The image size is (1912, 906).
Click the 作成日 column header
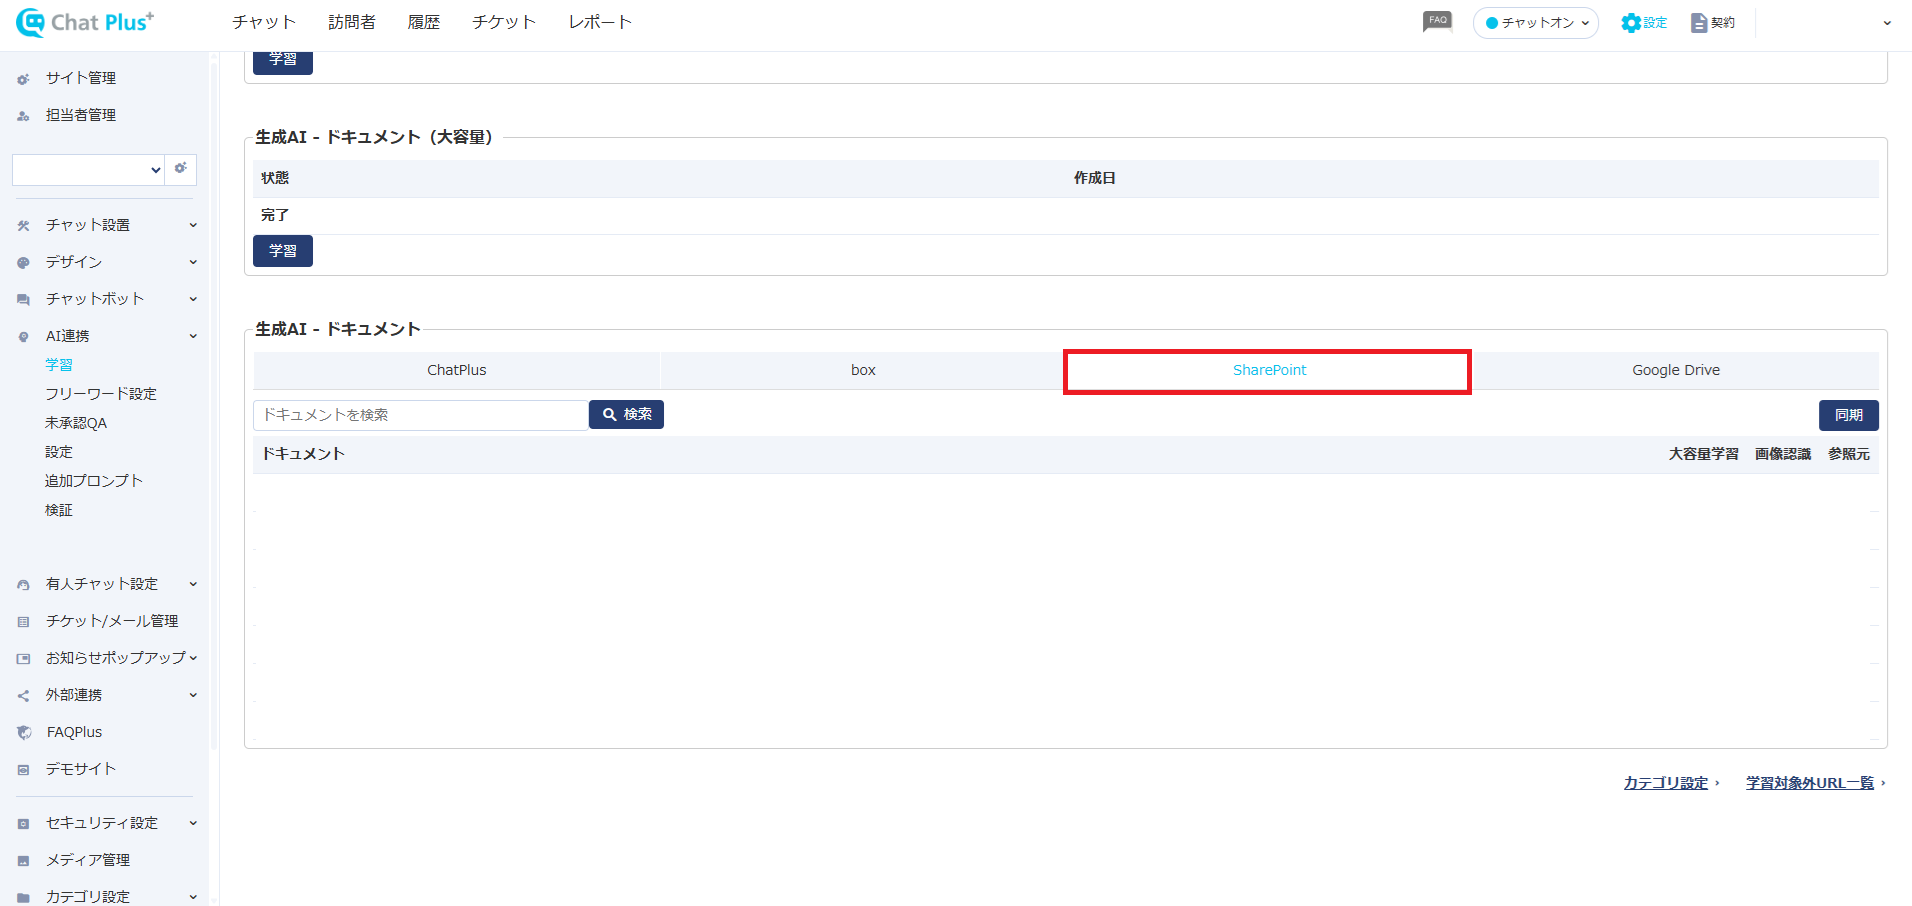(x=1095, y=178)
